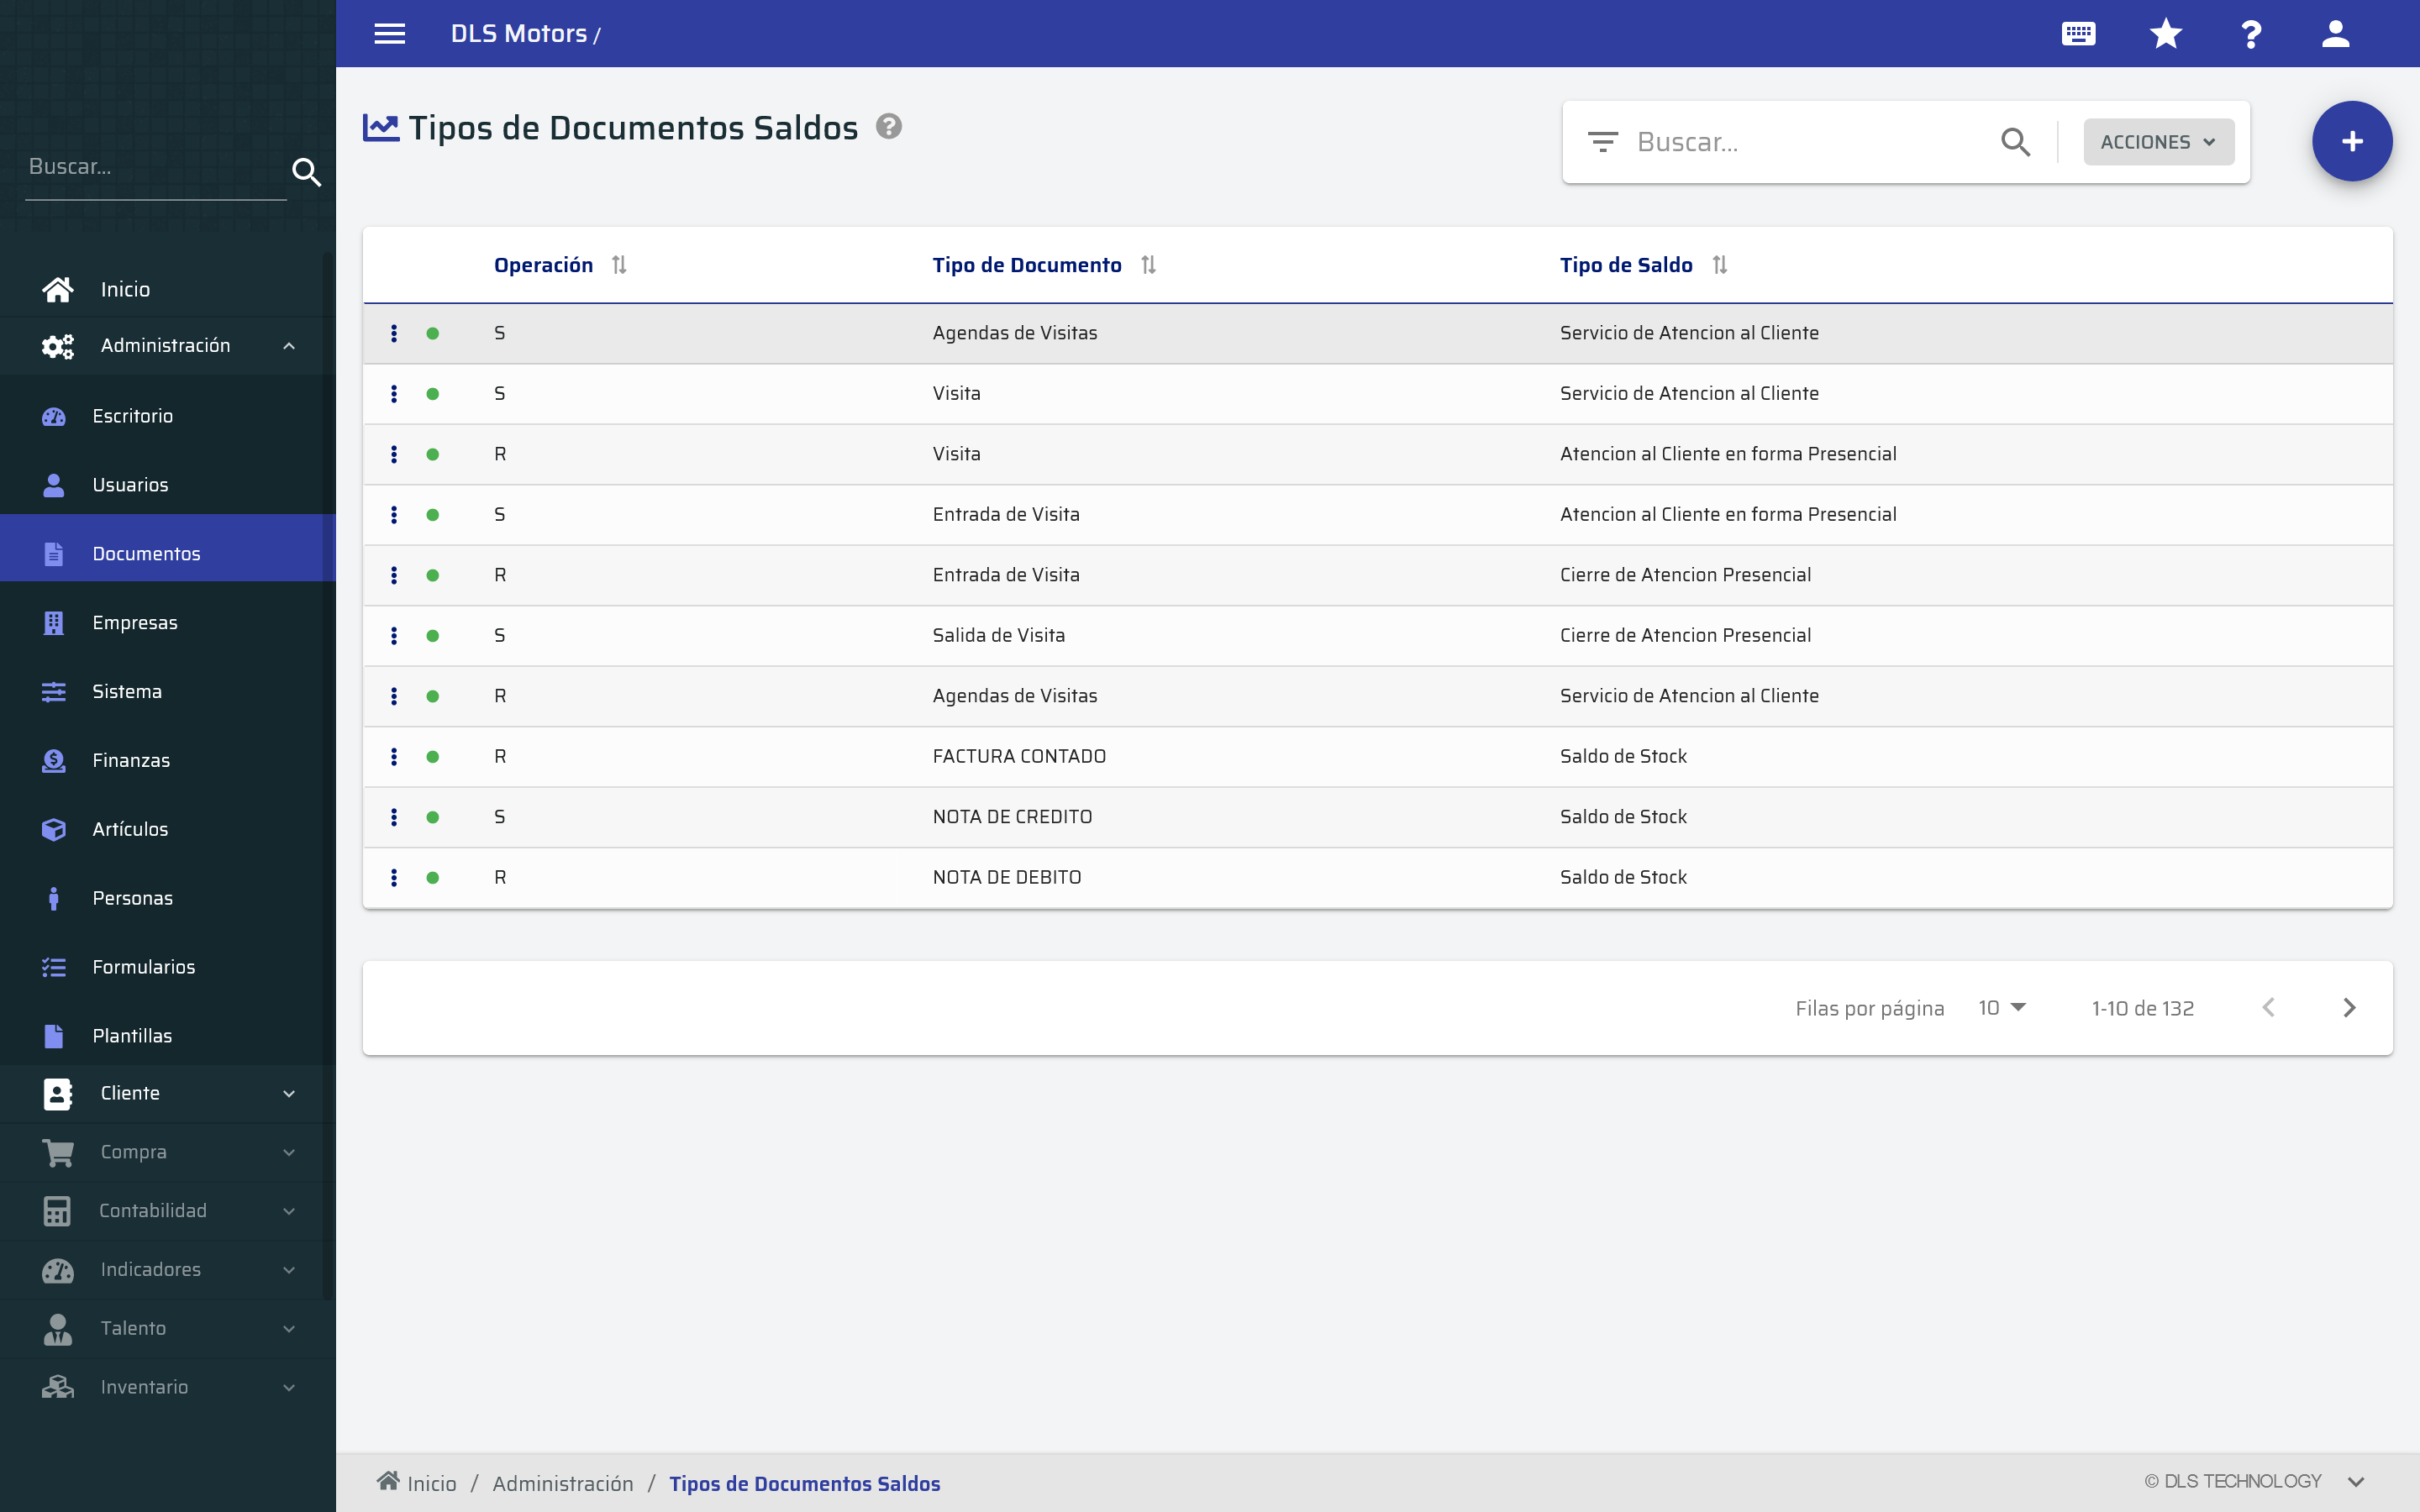Click help icon beside page title
Image resolution: width=2420 pixels, height=1512 pixels.
(x=889, y=127)
